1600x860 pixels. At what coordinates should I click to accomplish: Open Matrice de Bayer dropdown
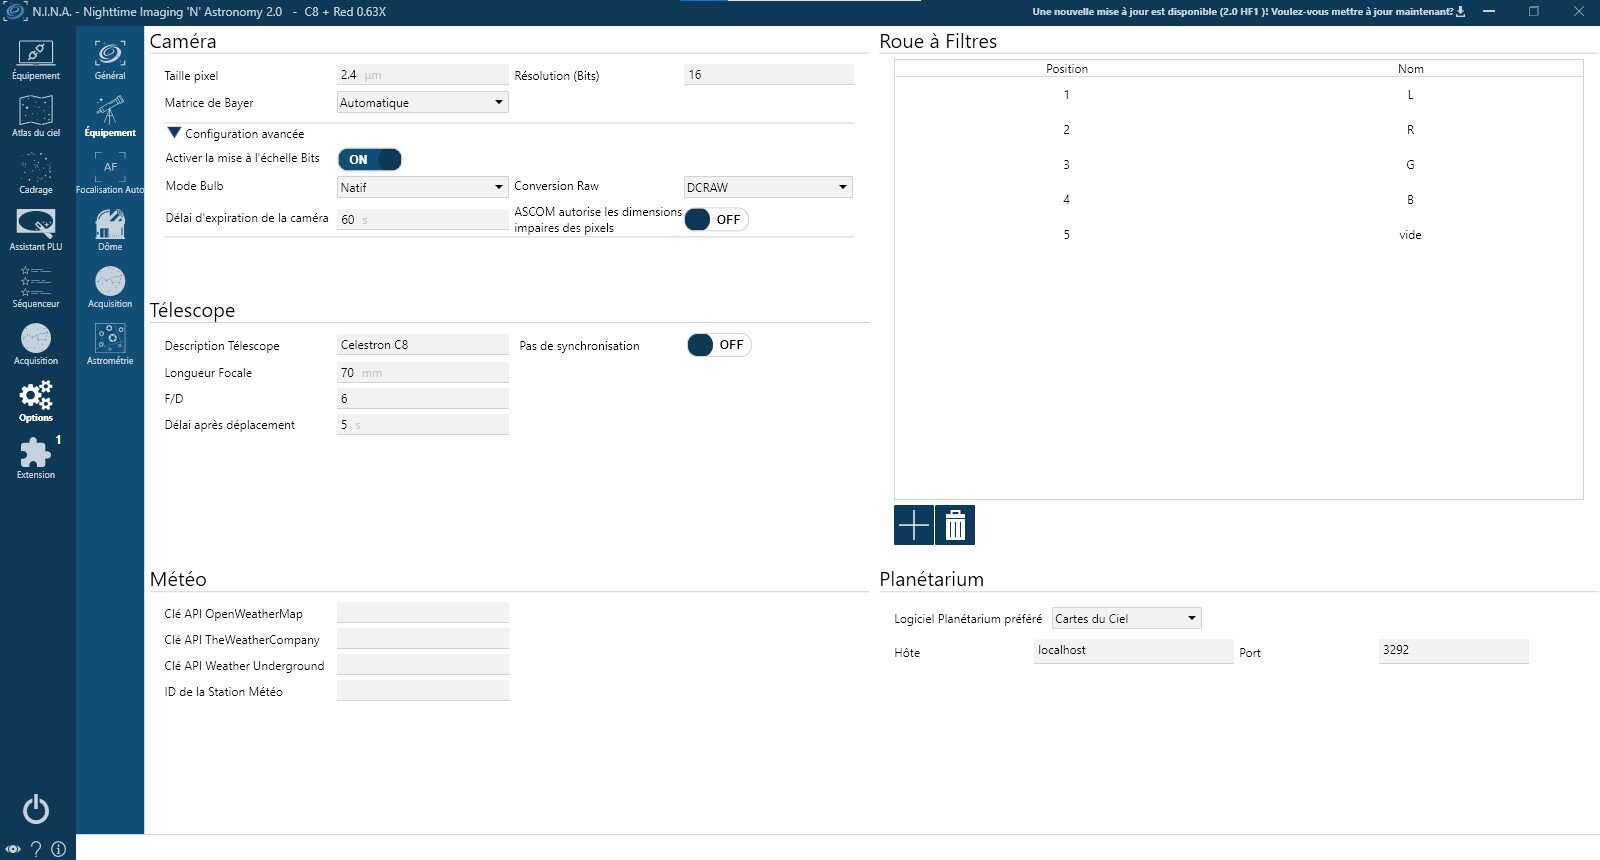tap(423, 102)
